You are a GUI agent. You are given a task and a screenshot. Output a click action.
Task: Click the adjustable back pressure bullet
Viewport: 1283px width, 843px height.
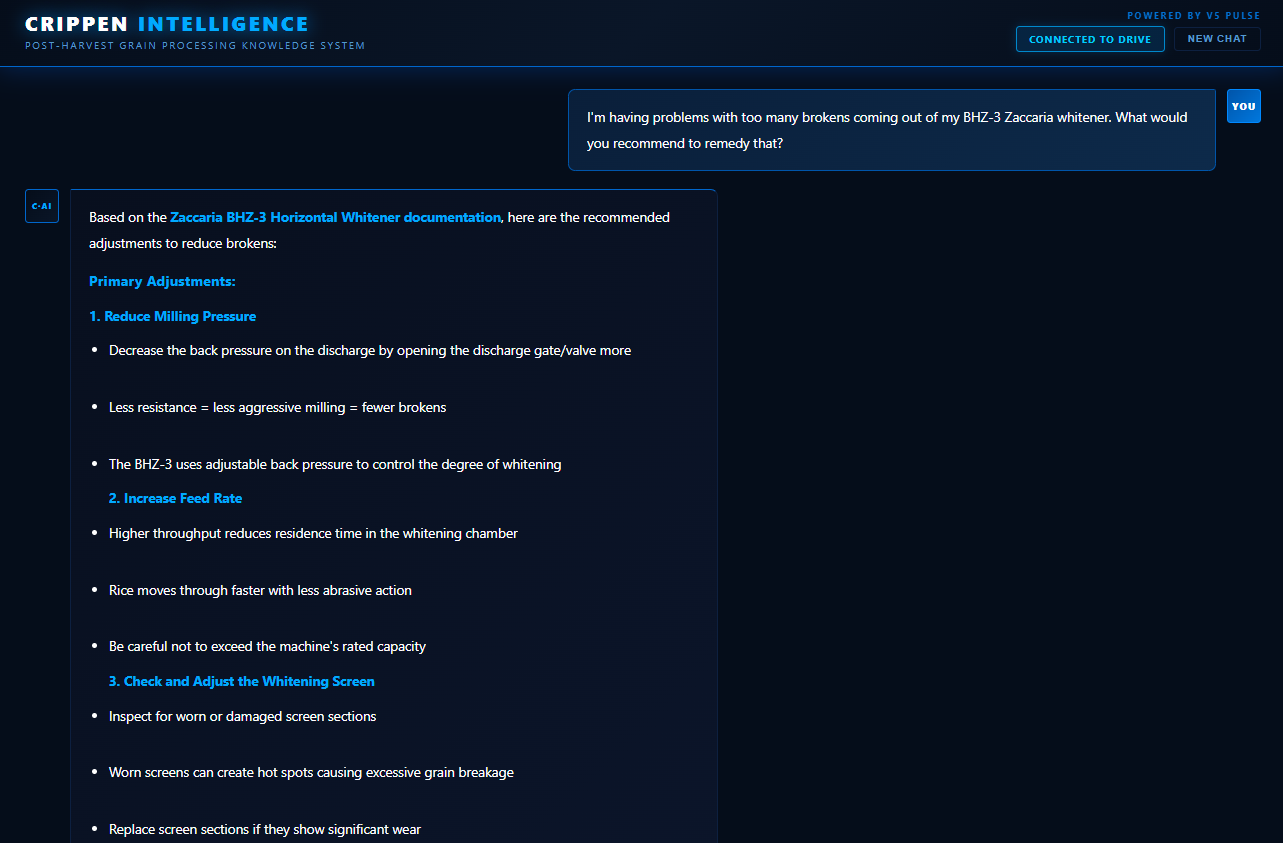pos(335,465)
